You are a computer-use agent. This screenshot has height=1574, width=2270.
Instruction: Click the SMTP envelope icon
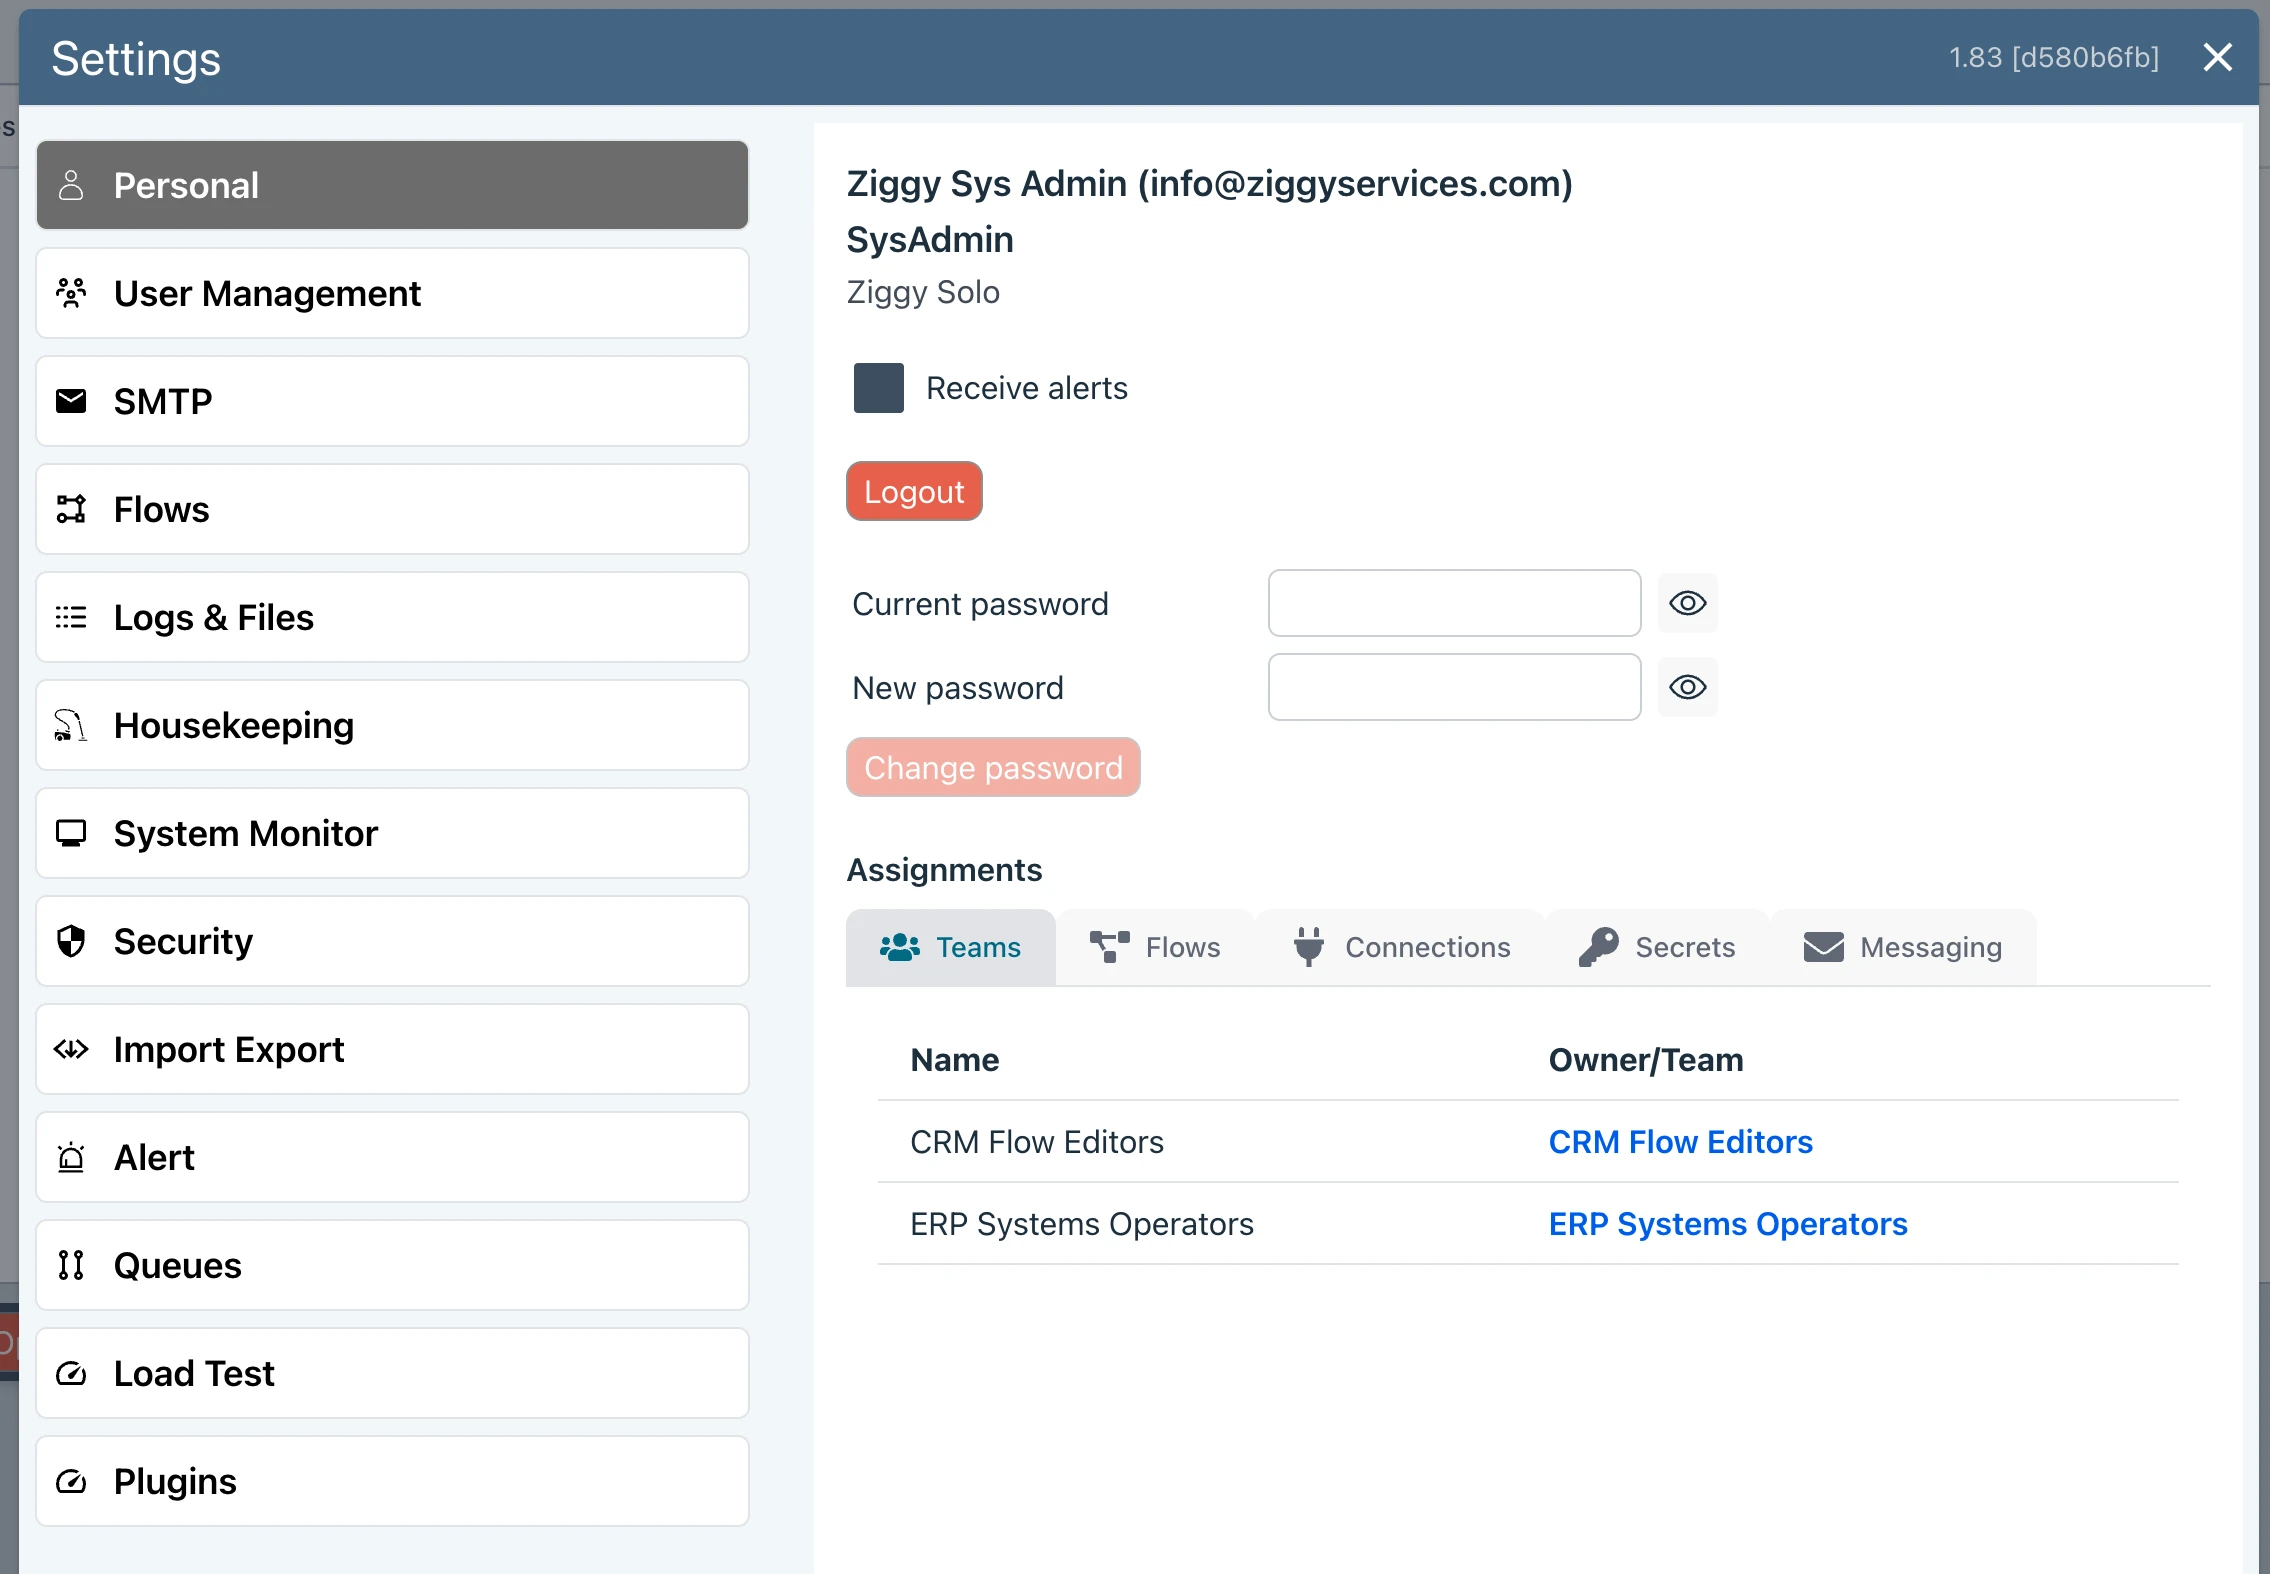71,401
